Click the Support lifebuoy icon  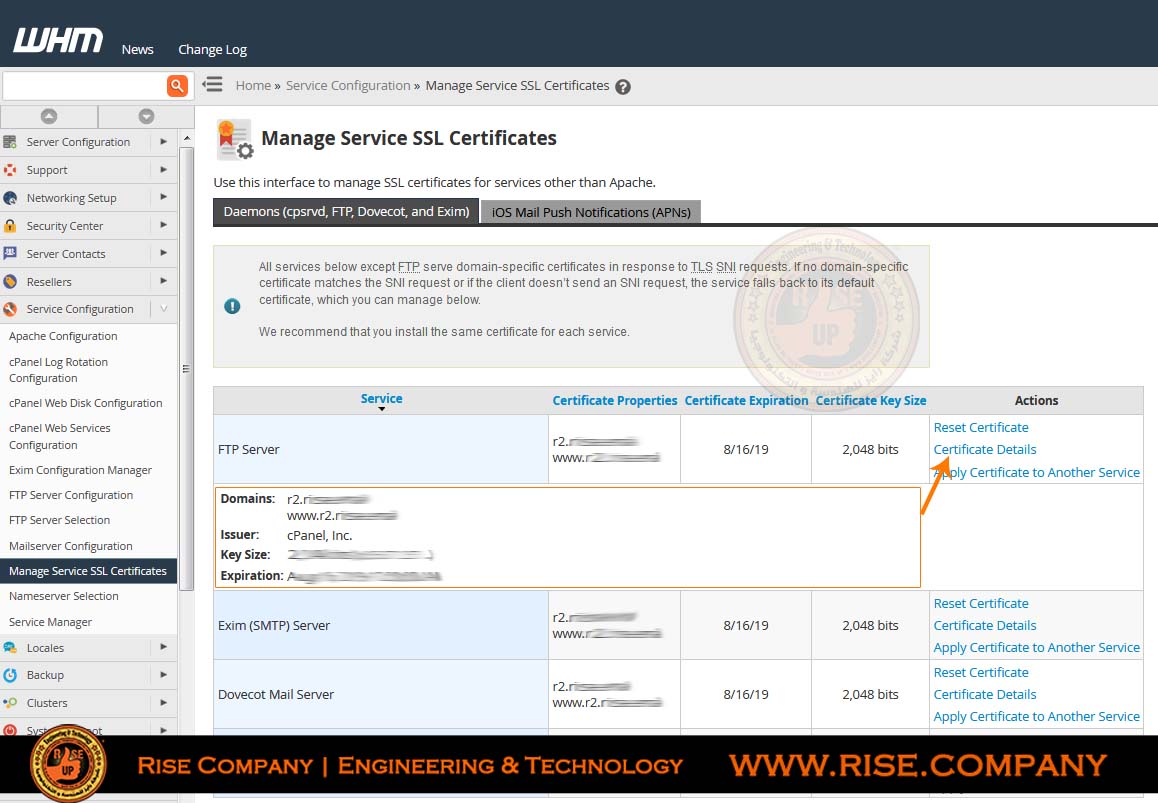tap(10, 170)
